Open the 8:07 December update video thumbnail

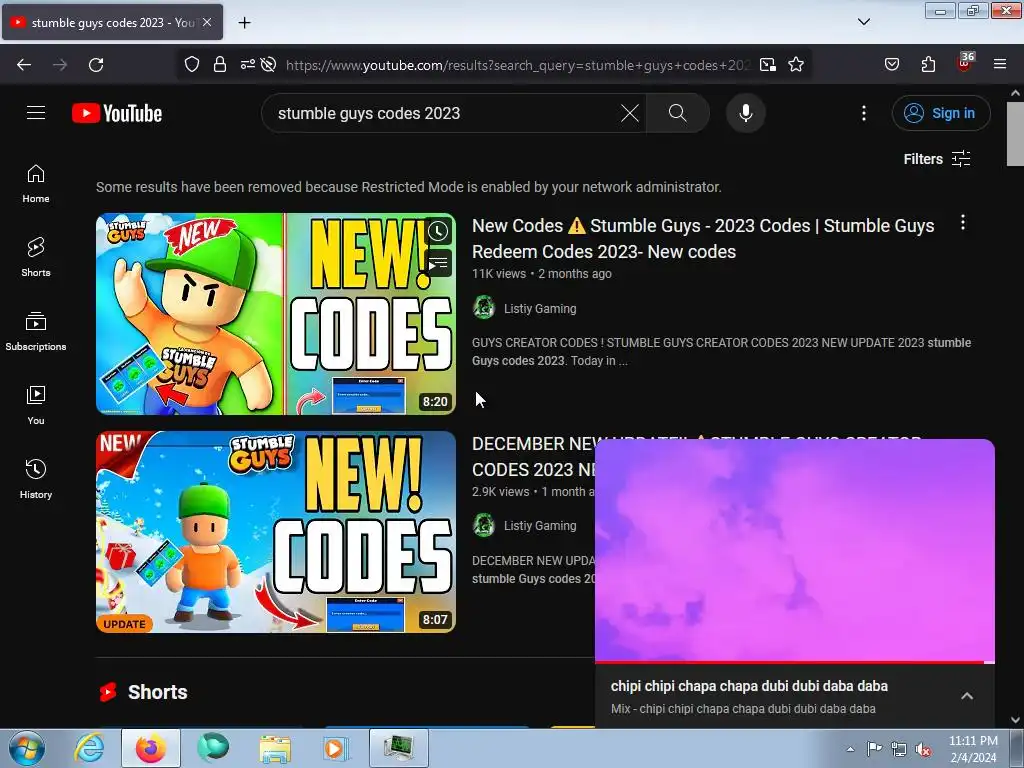coord(276,532)
